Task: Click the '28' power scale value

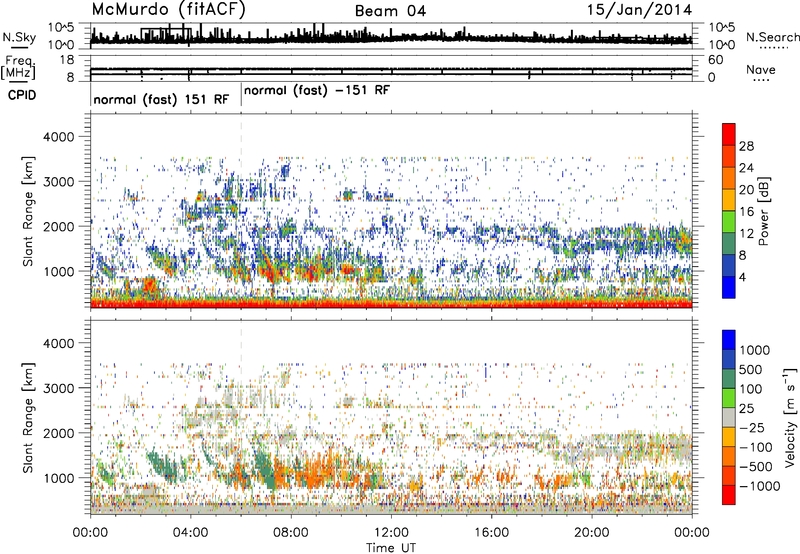Action: pyautogui.click(x=746, y=146)
